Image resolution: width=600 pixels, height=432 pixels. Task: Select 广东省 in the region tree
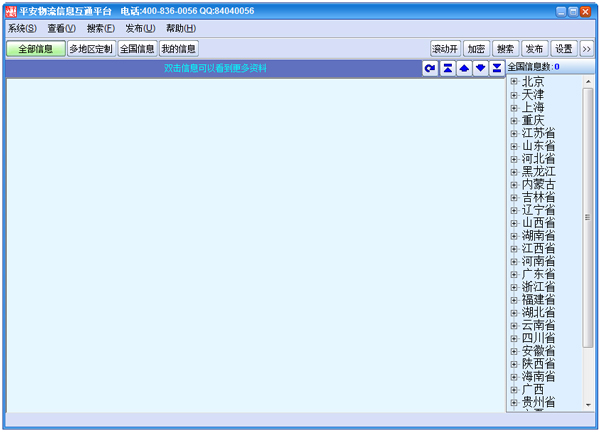[x=538, y=274]
